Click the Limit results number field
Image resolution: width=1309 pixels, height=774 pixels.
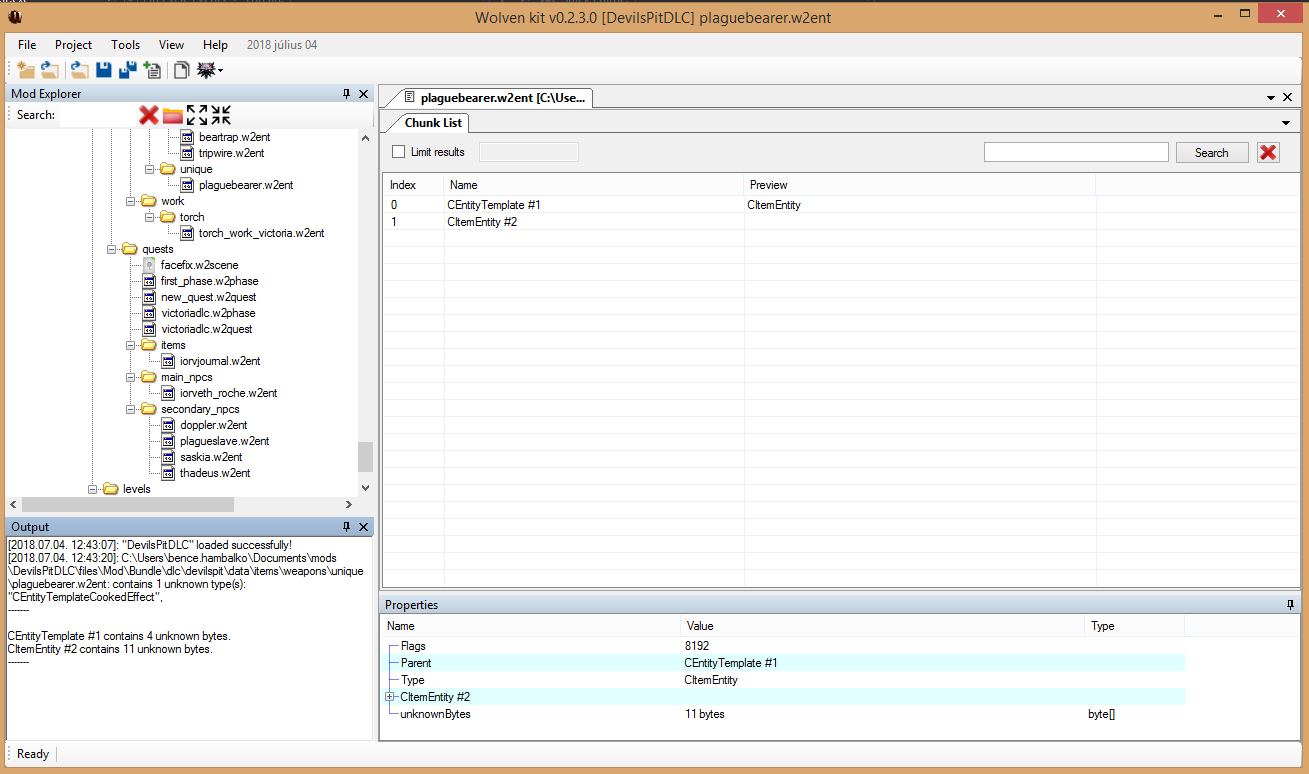529,152
